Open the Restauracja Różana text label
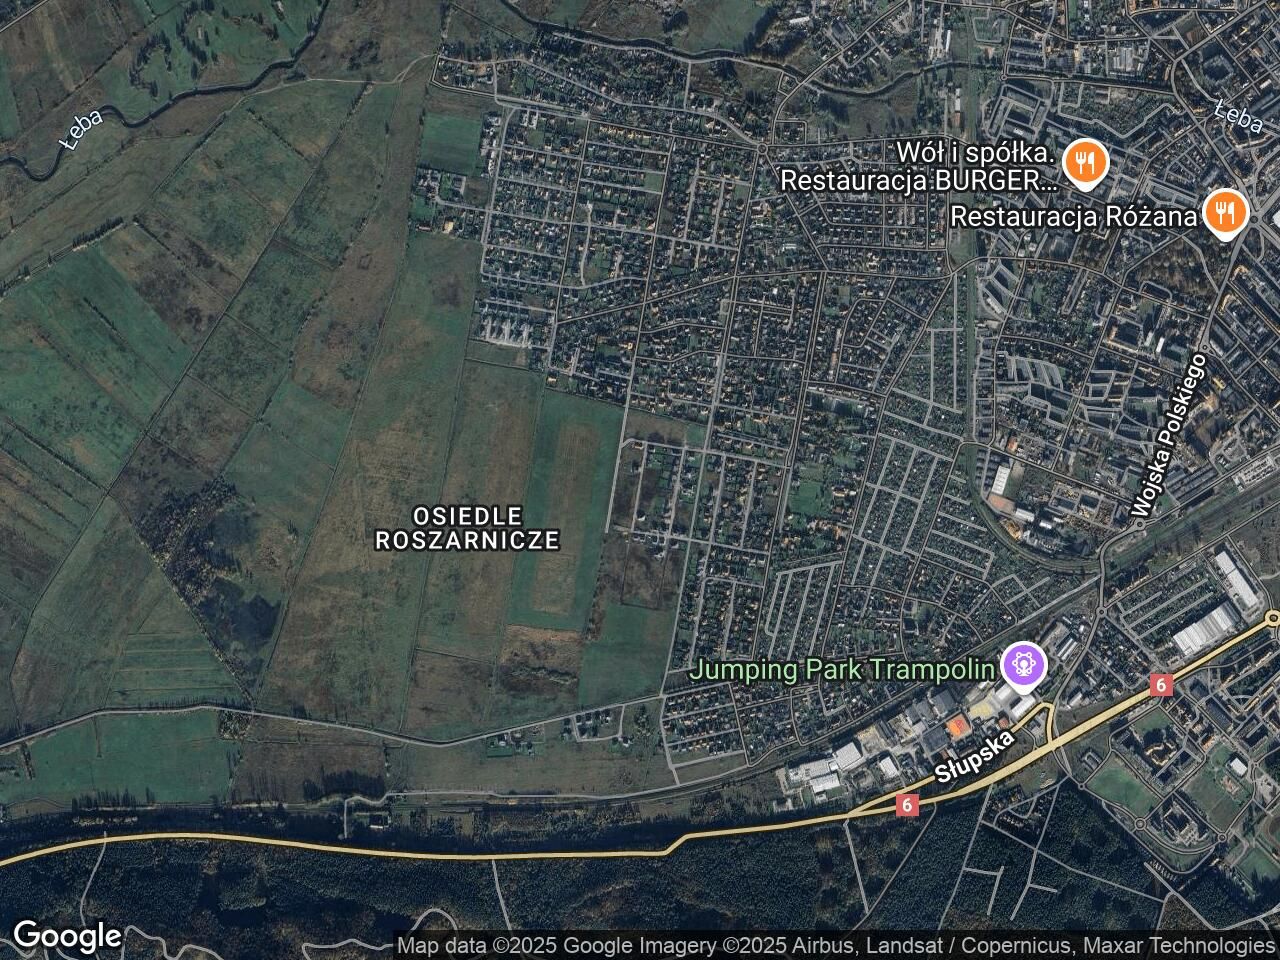1280x960 pixels. tap(1074, 216)
